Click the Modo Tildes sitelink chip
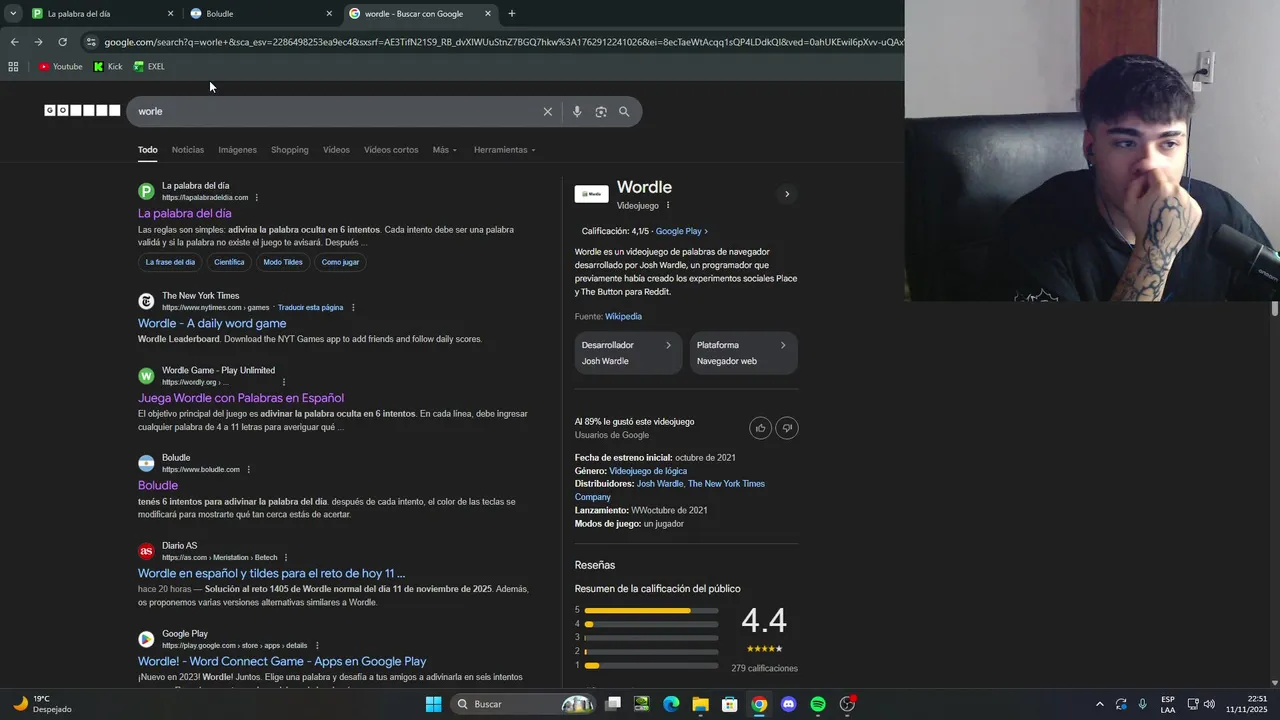The height and width of the screenshot is (720, 1280). point(283,262)
